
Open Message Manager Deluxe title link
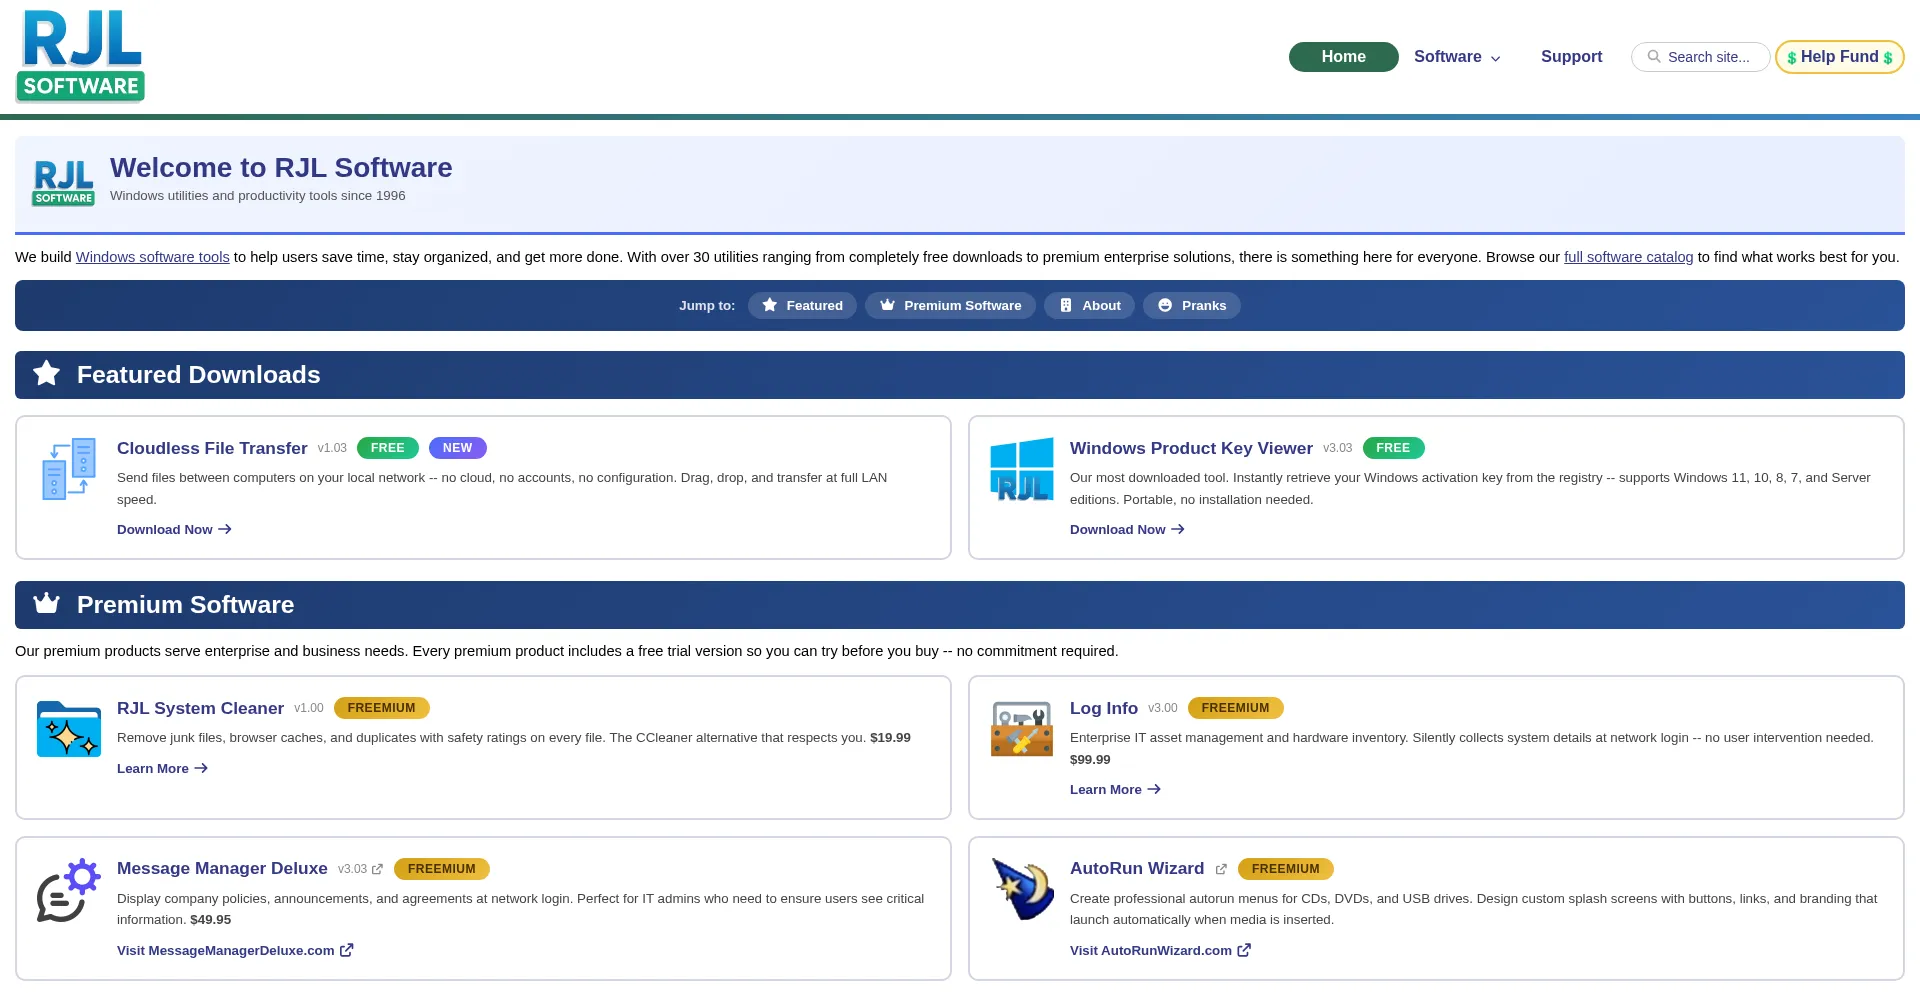(222, 868)
